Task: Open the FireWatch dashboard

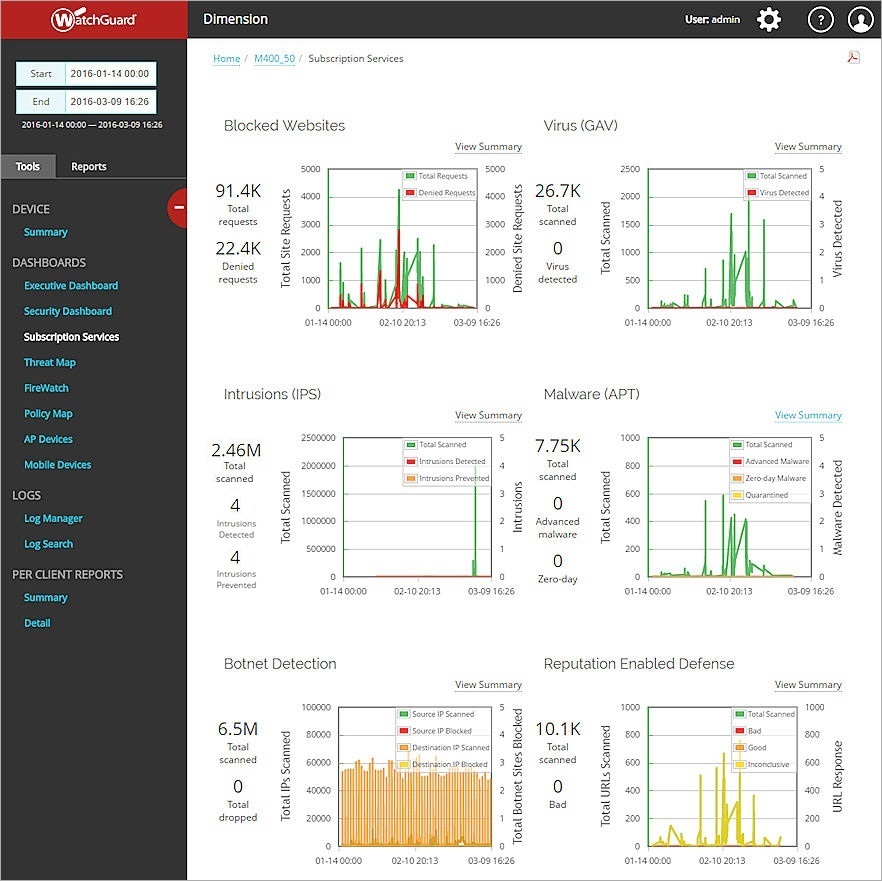Action: coord(47,387)
